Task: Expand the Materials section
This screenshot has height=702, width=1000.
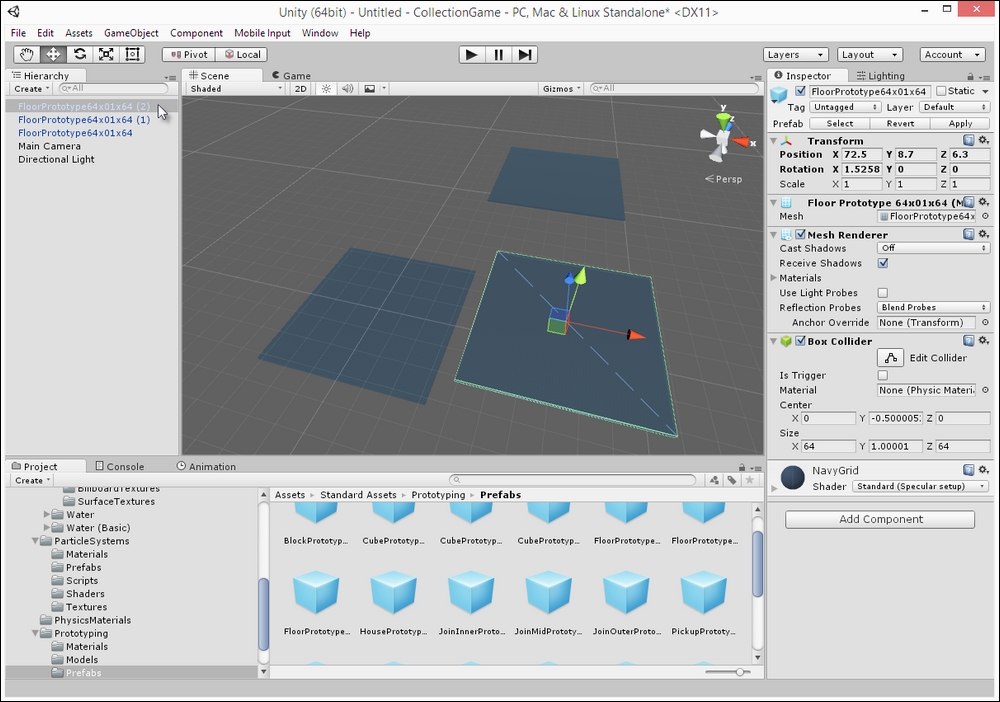Action: (x=774, y=278)
